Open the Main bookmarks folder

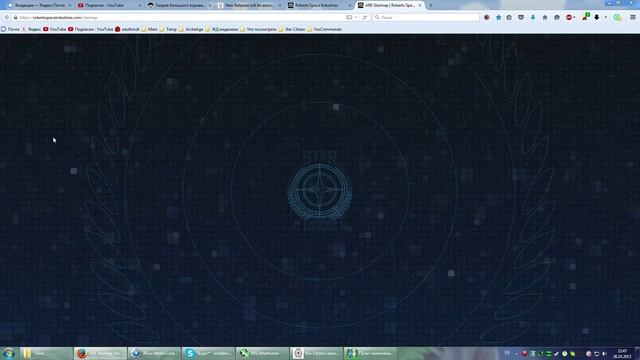coord(149,29)
